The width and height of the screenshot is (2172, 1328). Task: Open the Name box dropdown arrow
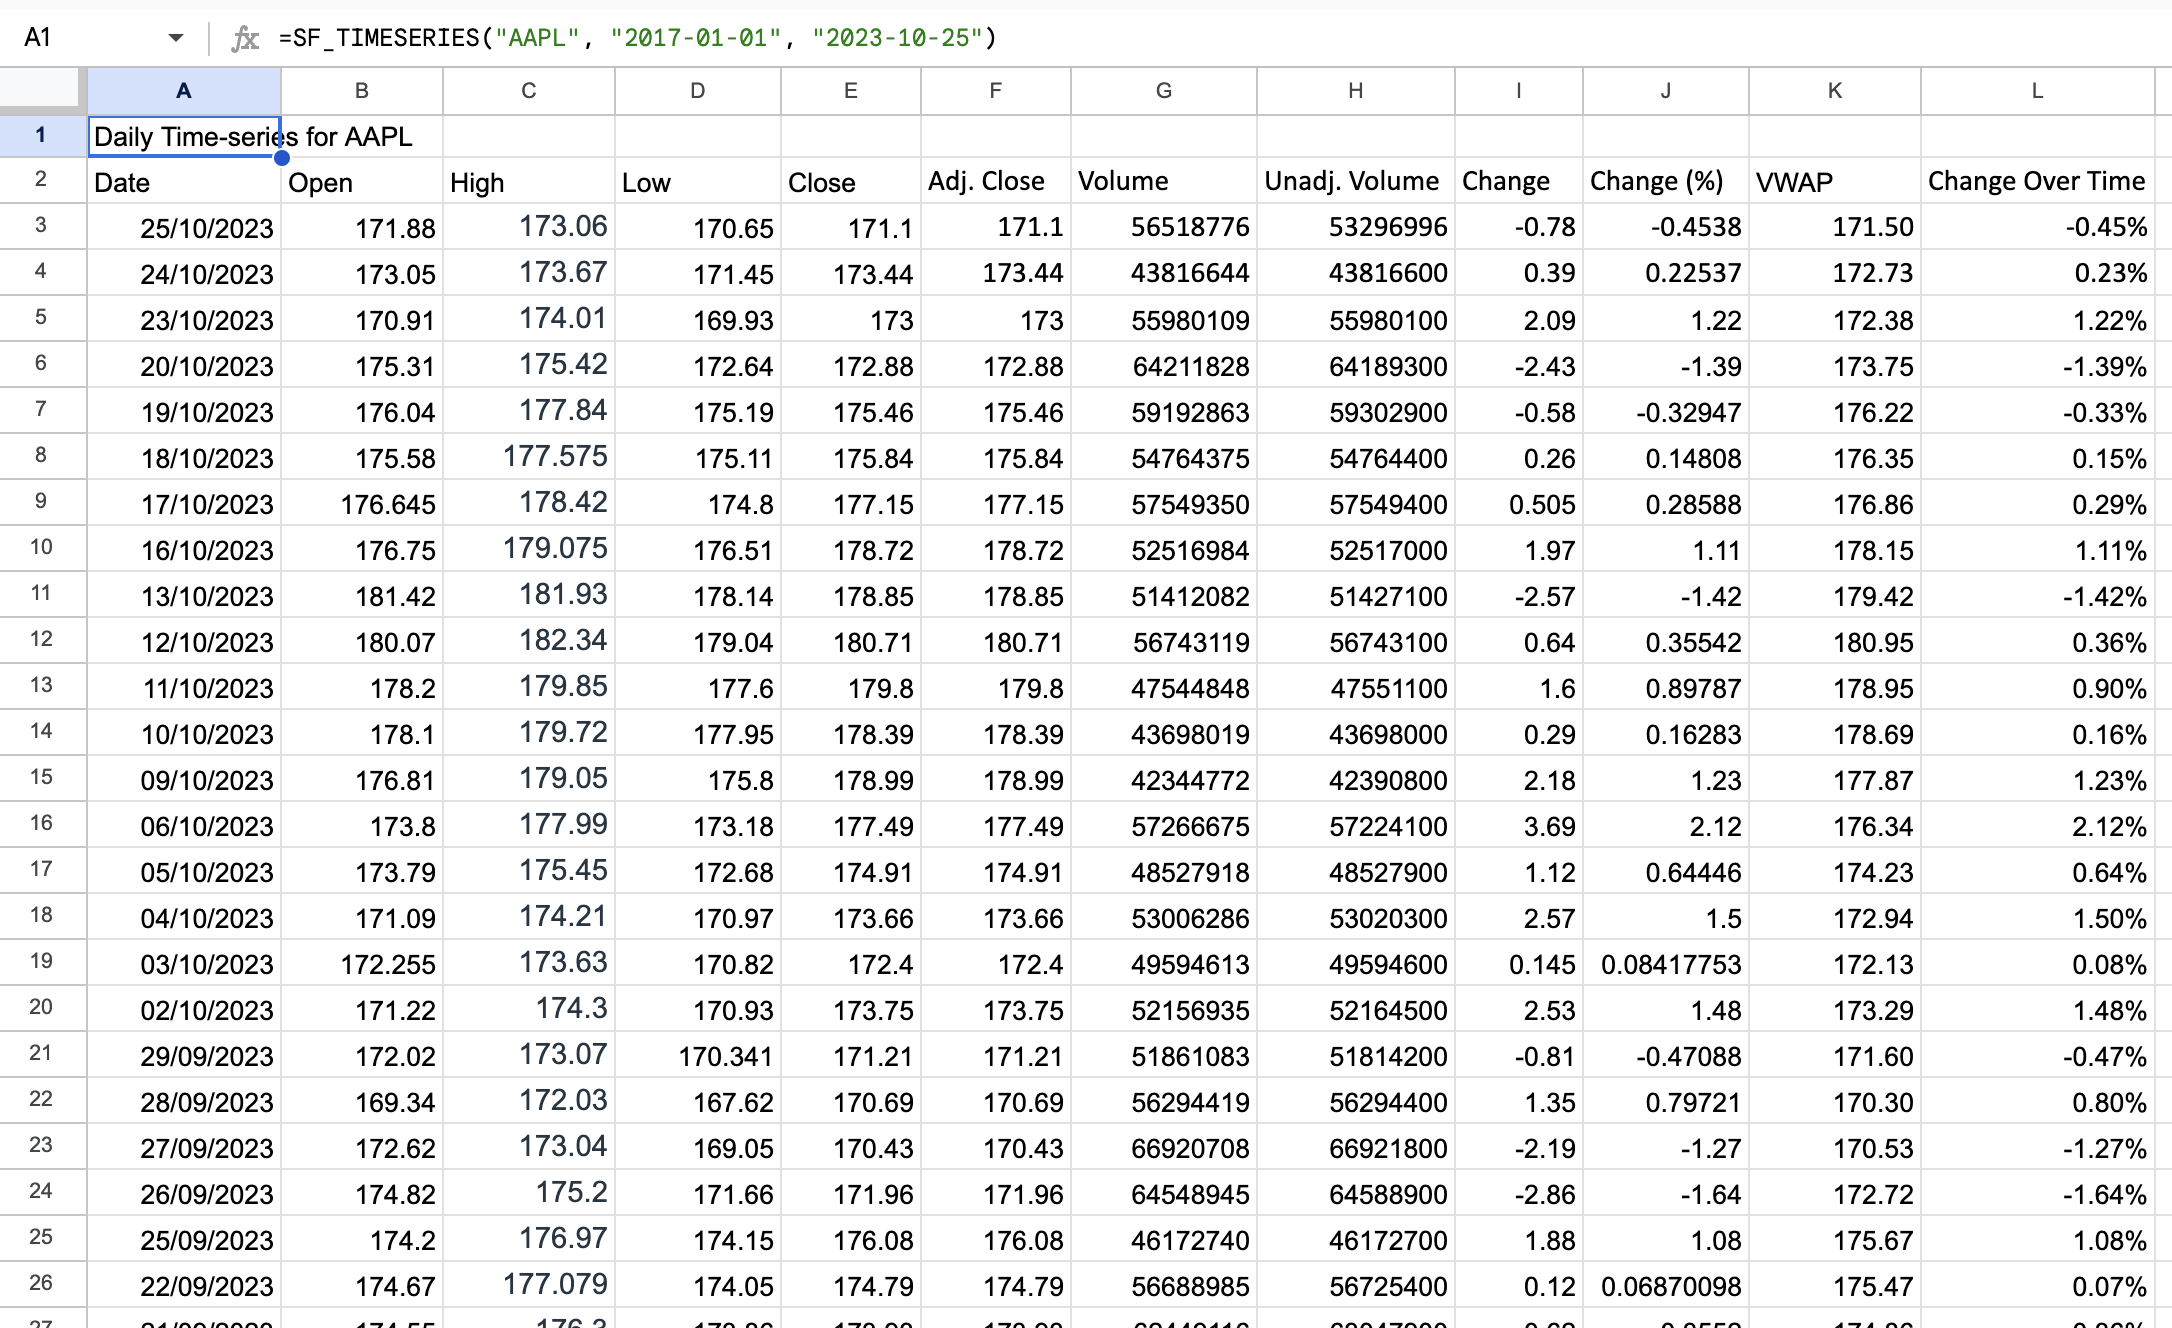(176, 38)
